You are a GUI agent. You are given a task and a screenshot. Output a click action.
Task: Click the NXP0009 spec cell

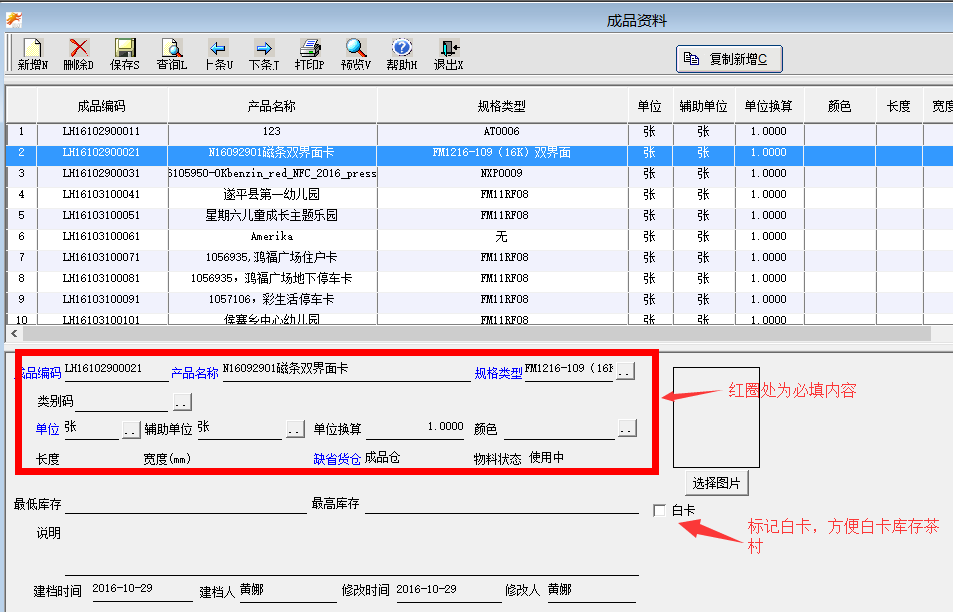coord(502,173)
